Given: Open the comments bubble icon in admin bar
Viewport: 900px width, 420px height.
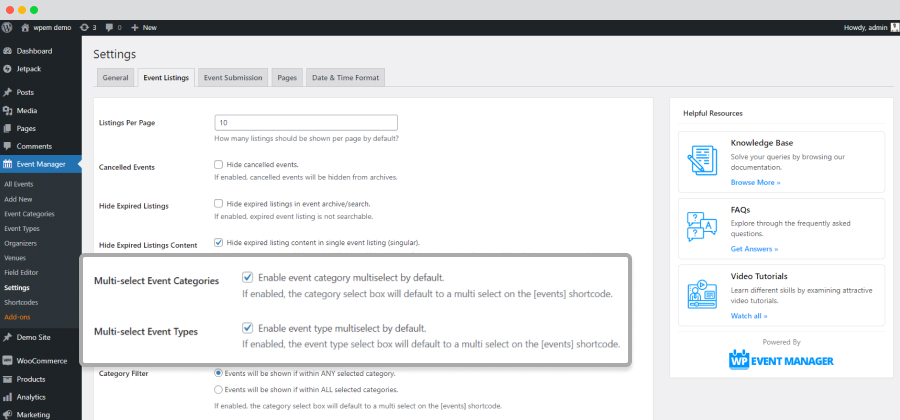Looking at the screenshot, I should [x=110, y=27].
